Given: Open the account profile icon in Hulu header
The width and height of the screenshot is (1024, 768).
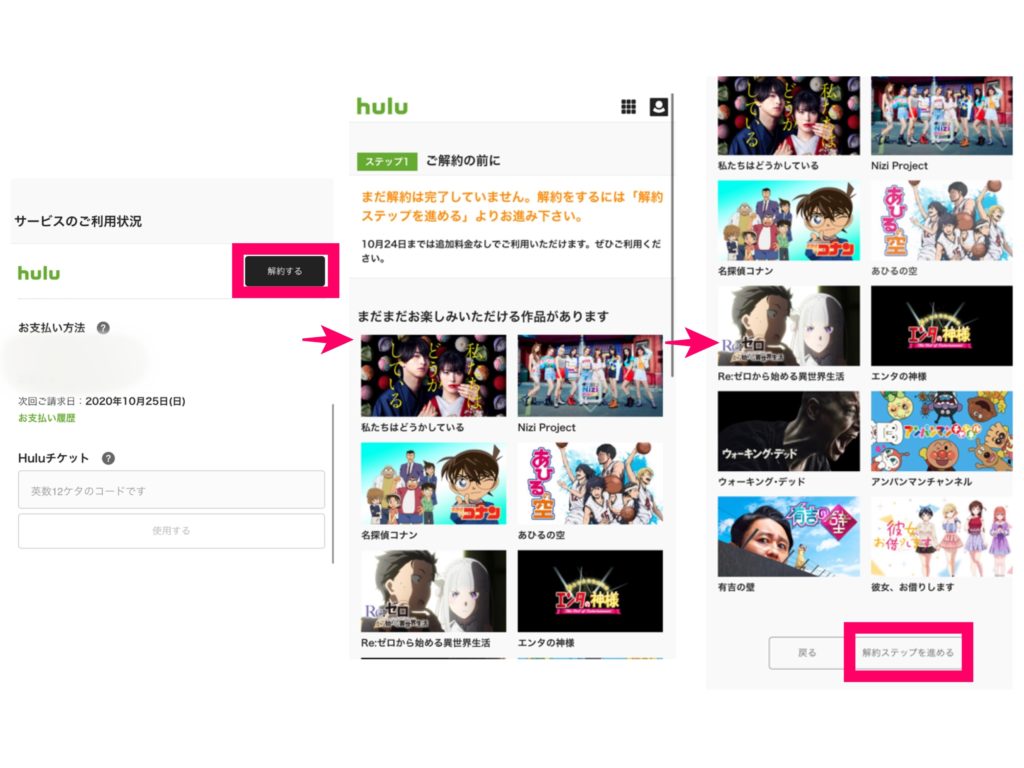Looking at the screenshot, I should [x=658, y=106].
